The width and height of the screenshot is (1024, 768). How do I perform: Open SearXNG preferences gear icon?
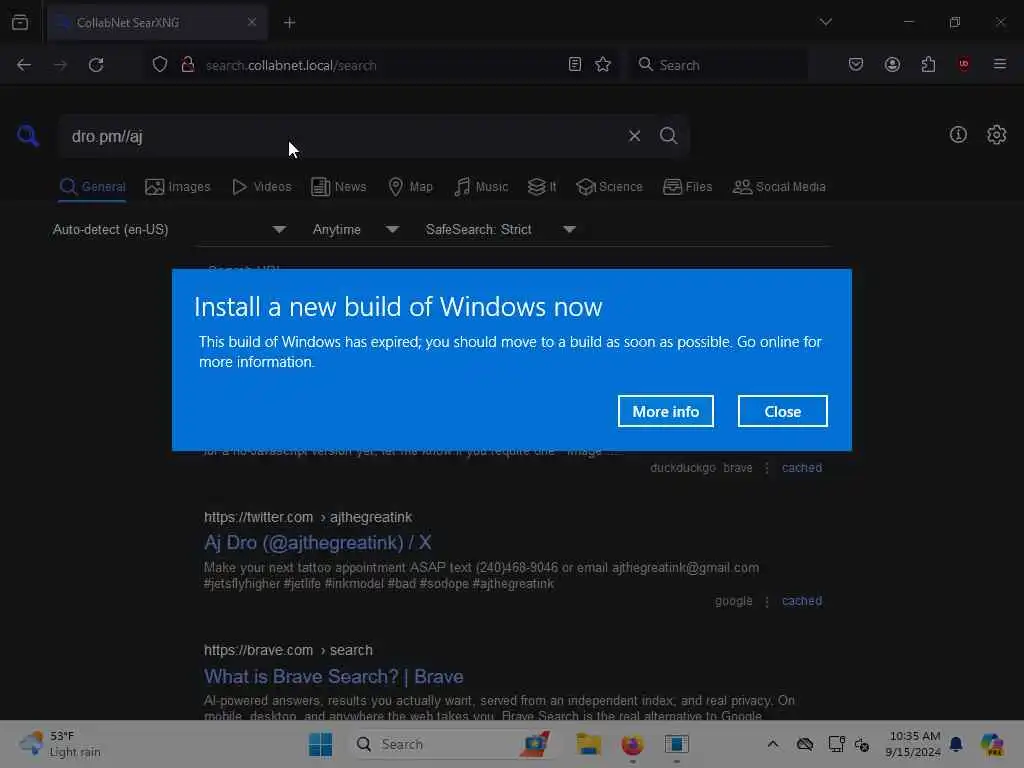point(996,135)
